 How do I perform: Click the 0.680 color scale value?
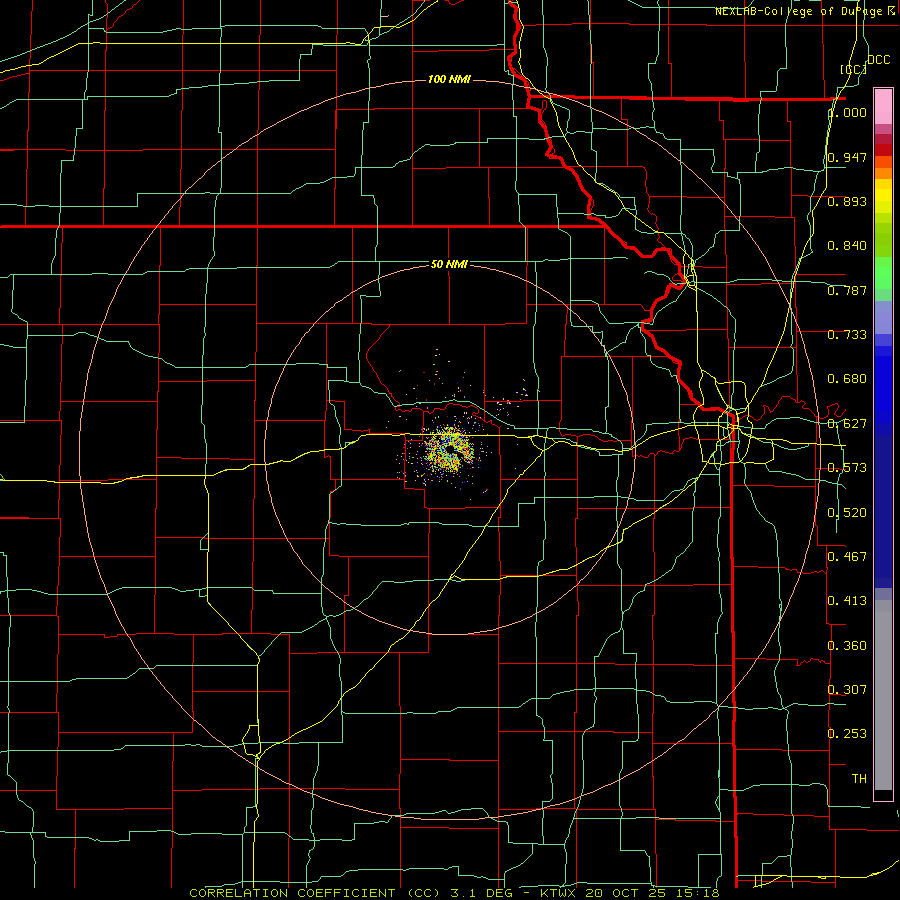(x=847, y=379)
